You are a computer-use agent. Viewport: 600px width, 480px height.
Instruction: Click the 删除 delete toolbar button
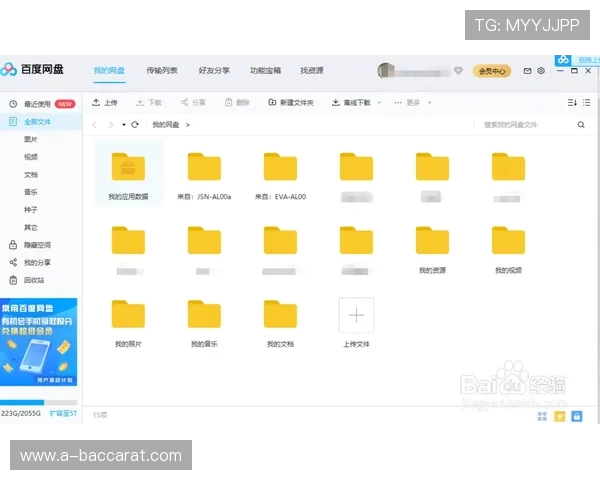click(237, 103)
